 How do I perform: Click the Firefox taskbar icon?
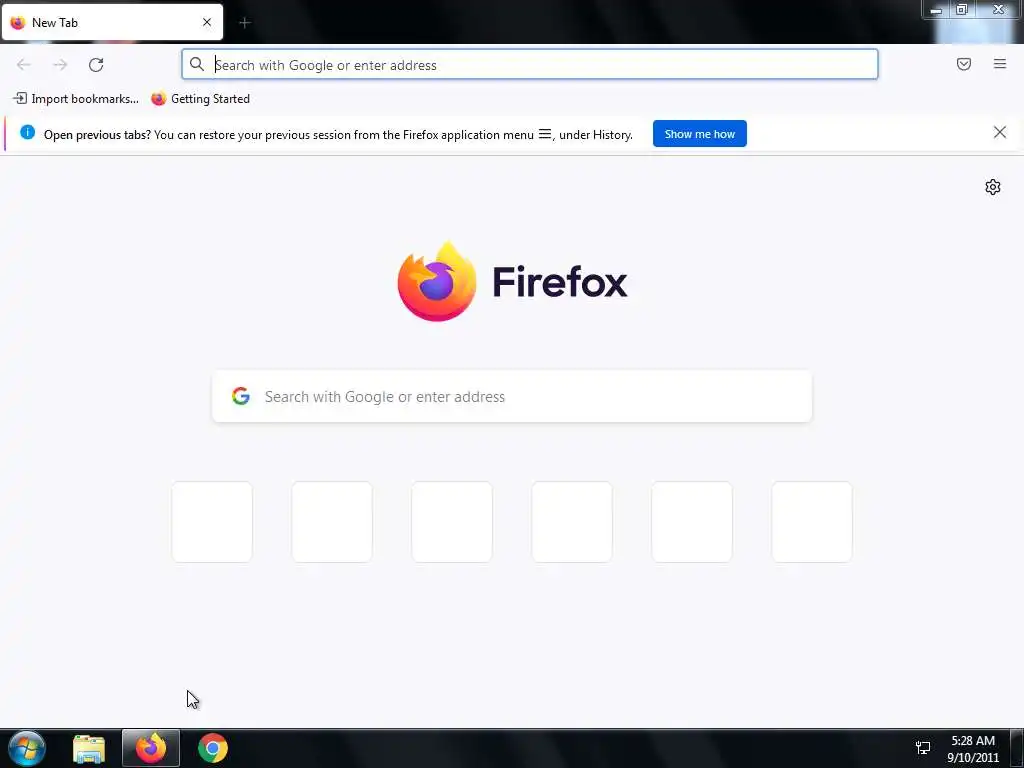151,748
